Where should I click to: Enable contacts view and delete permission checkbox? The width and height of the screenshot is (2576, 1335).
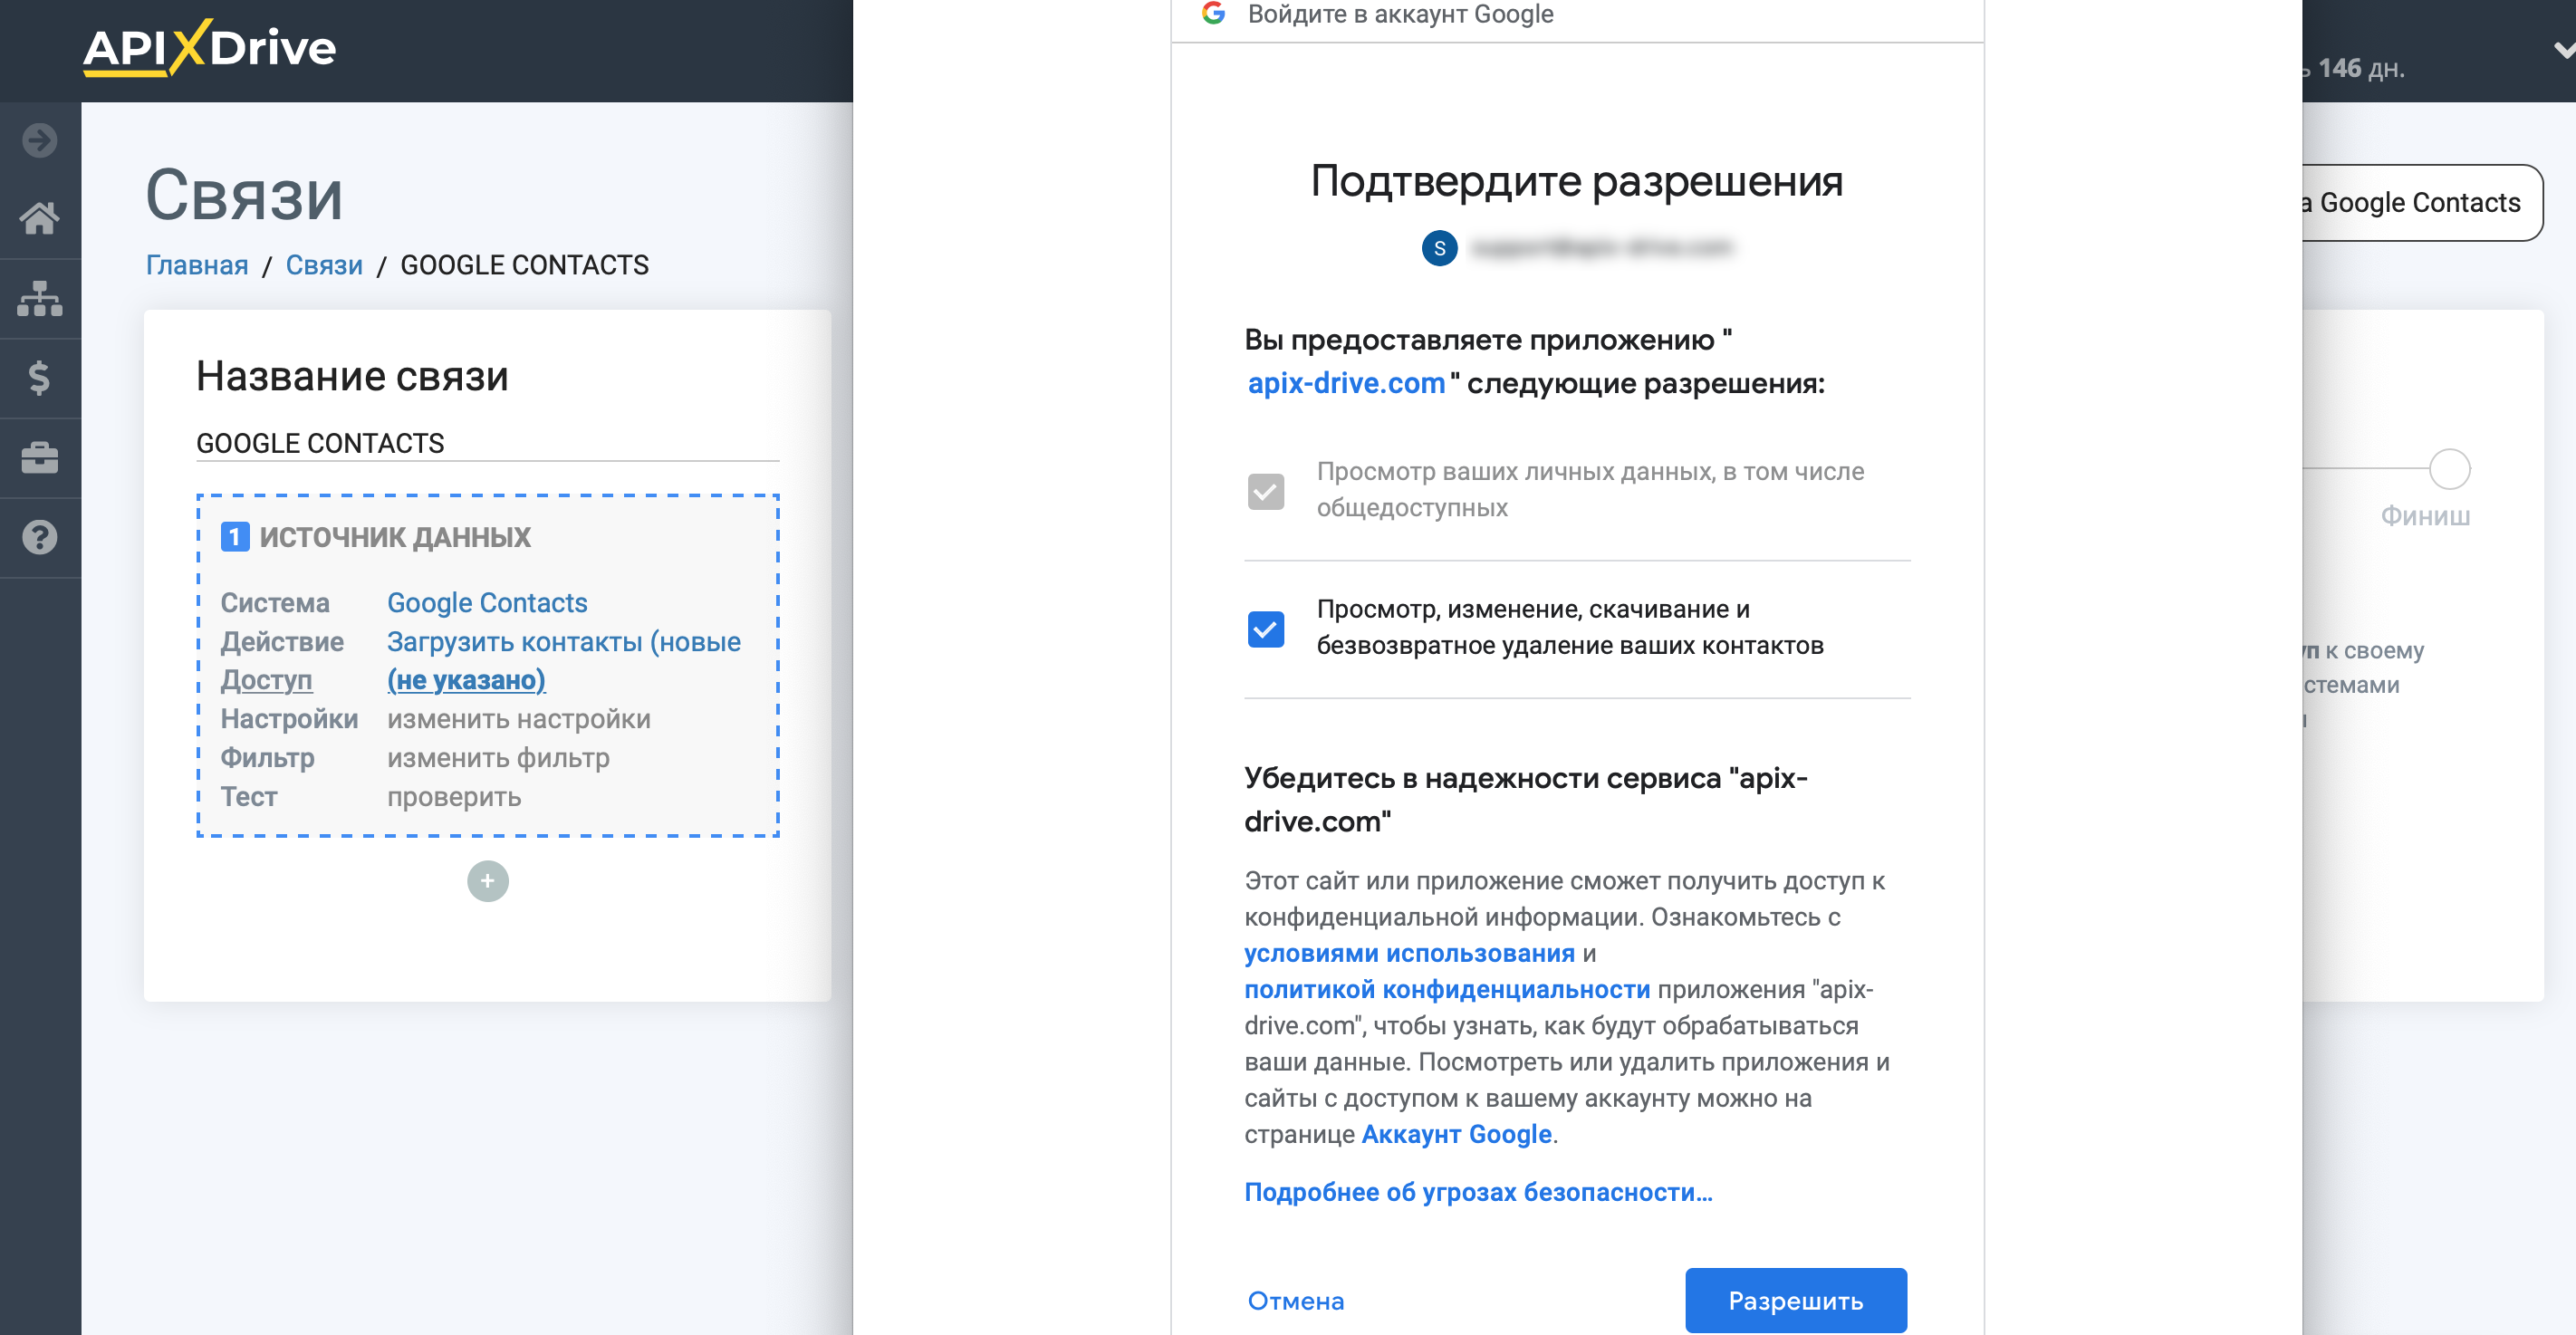[1268, 627]
